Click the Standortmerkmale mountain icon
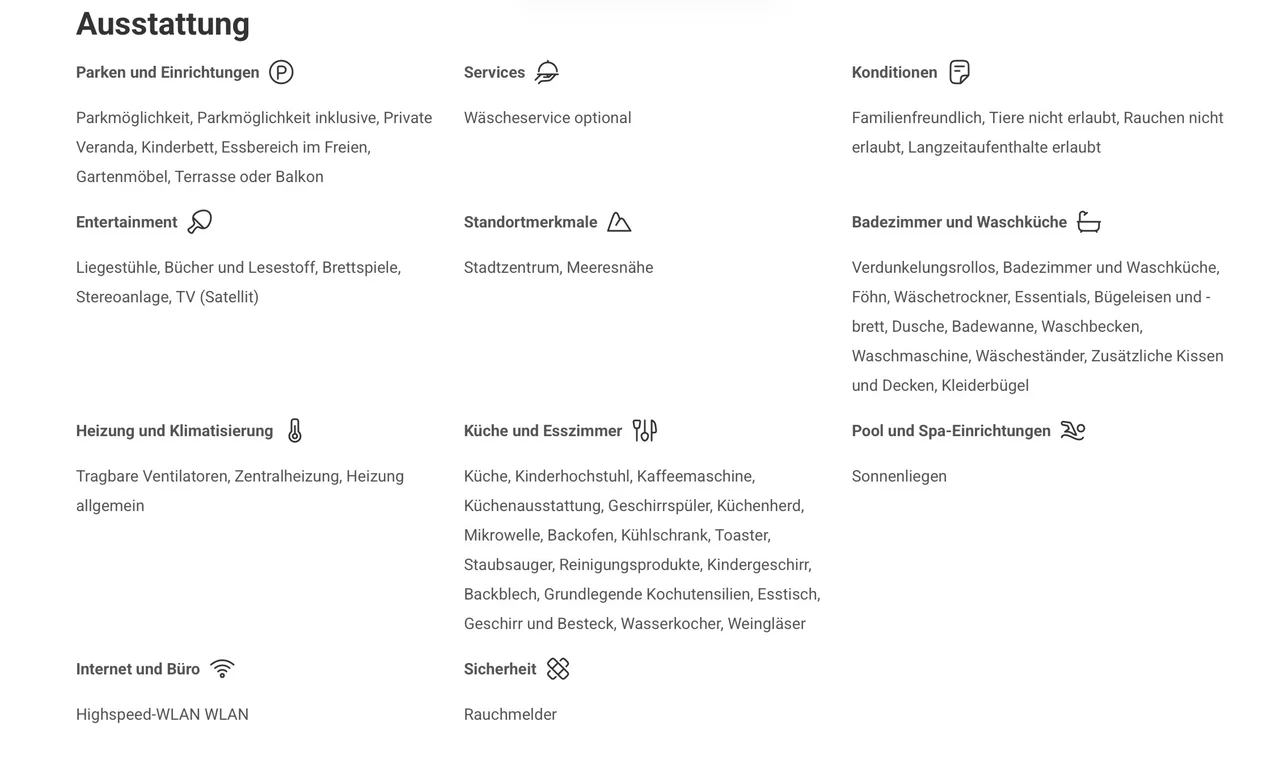 (x=619, y=222)
